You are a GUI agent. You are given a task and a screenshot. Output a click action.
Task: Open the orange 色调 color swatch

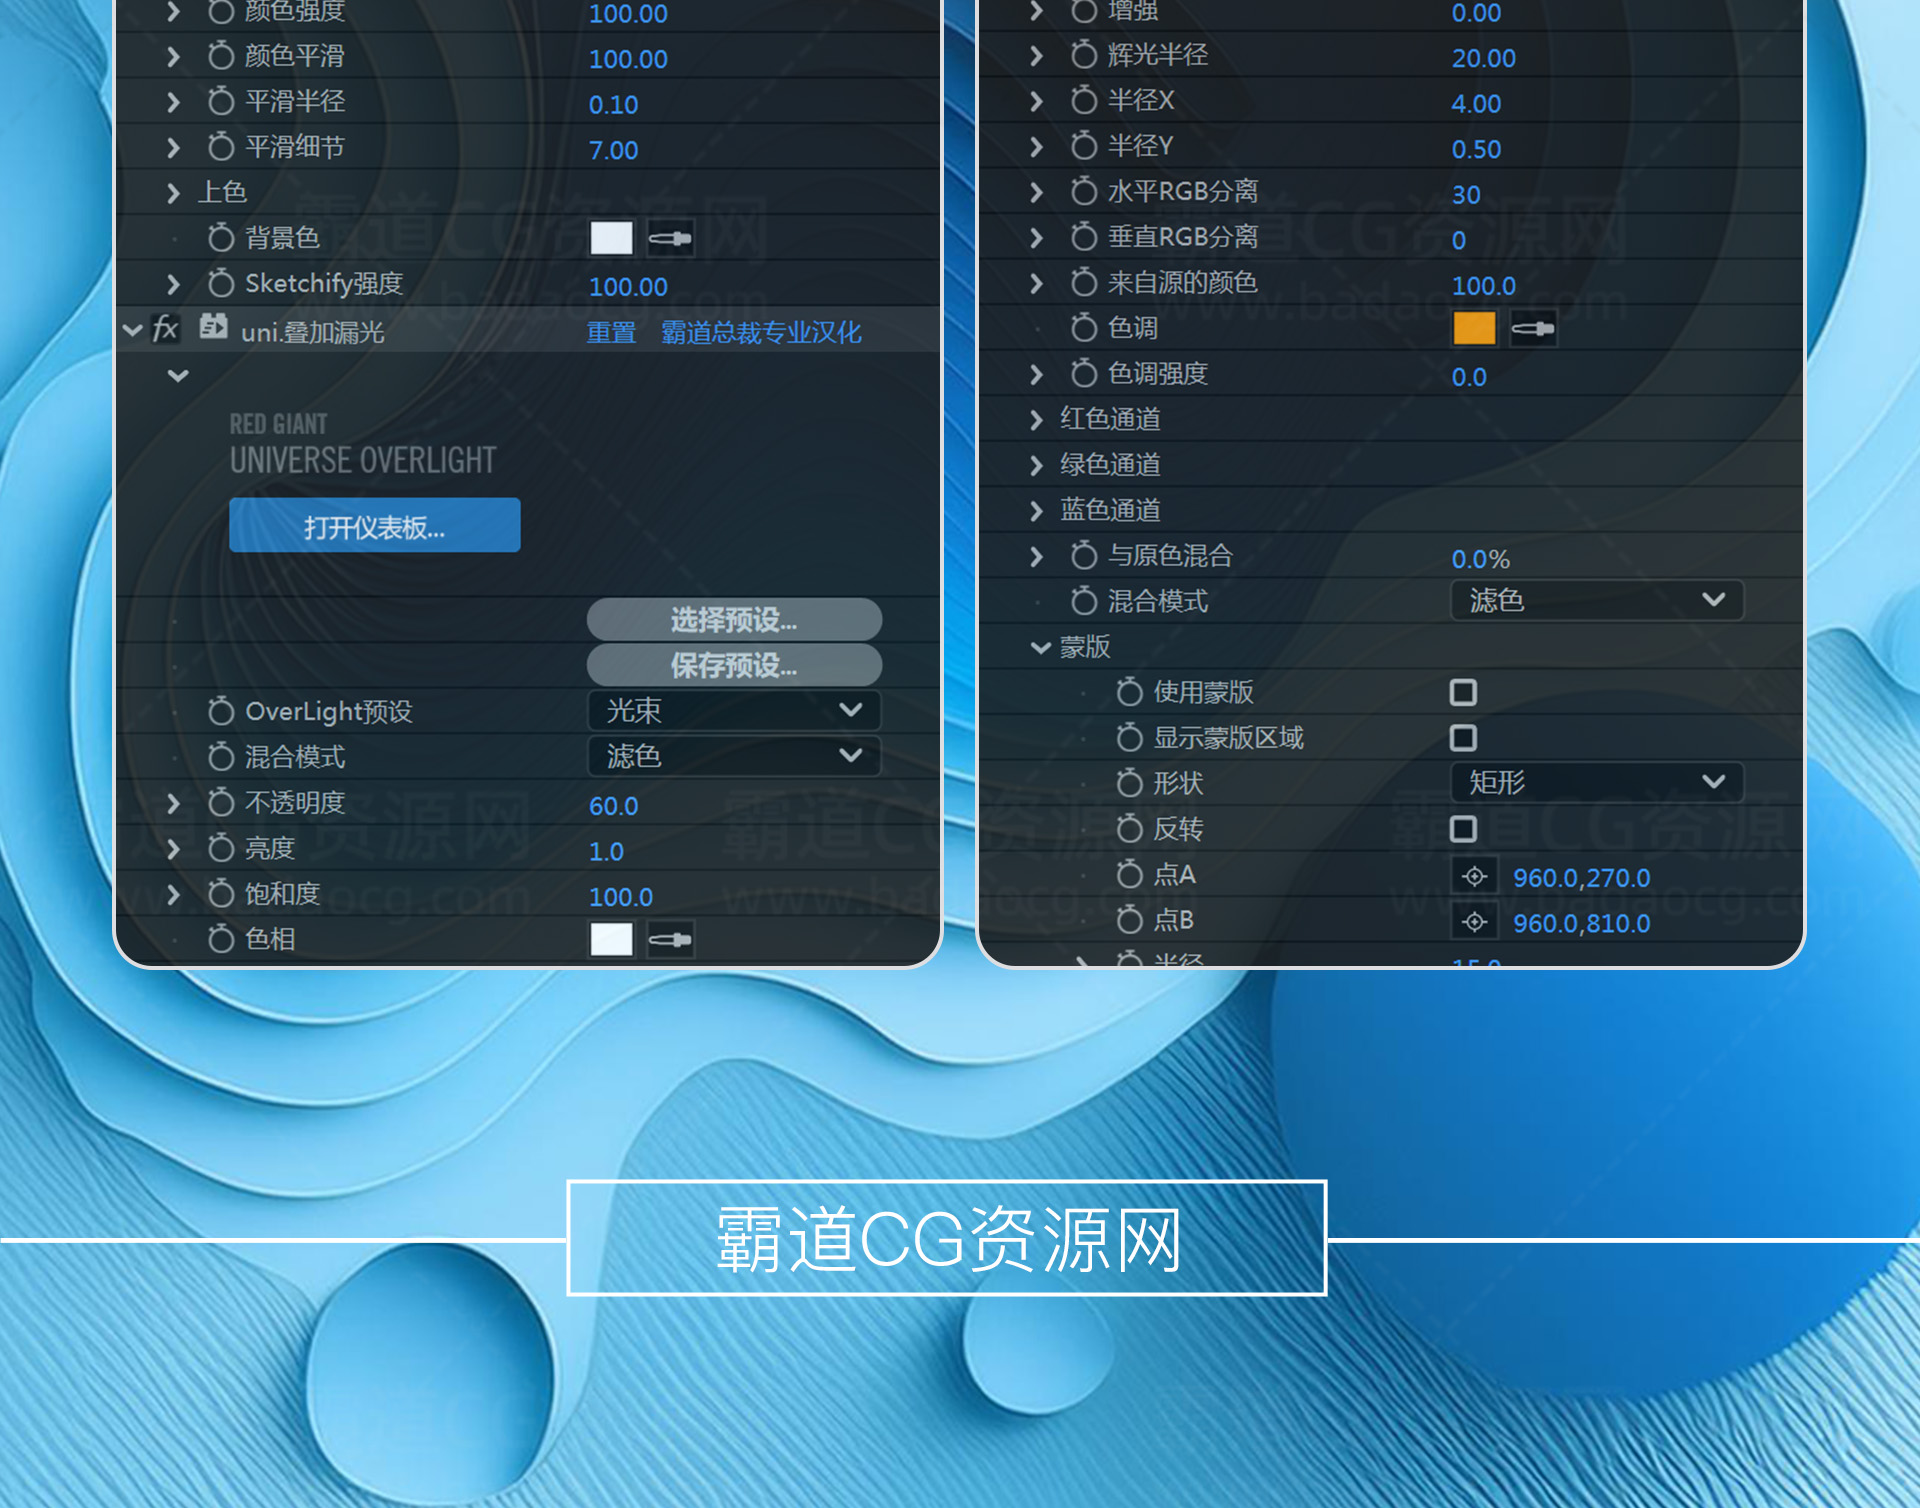click(x=1474, y=328)
